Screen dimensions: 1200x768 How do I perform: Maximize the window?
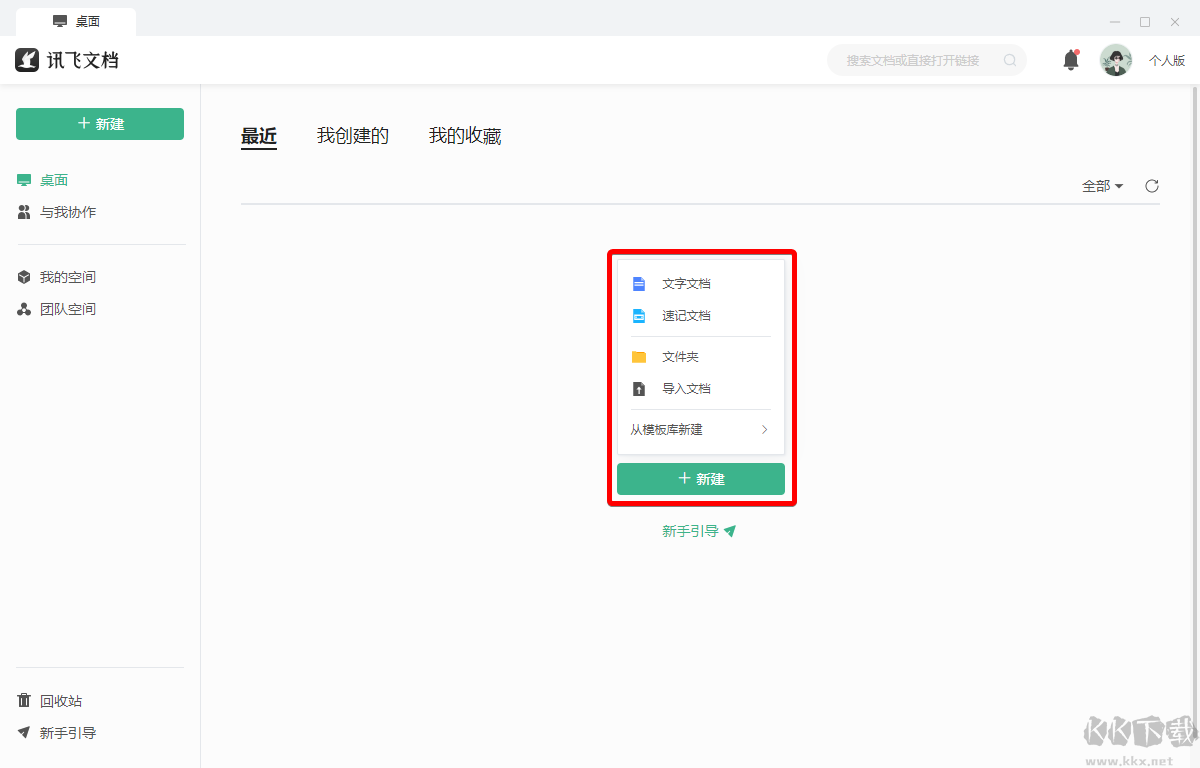click(1145, 22)
